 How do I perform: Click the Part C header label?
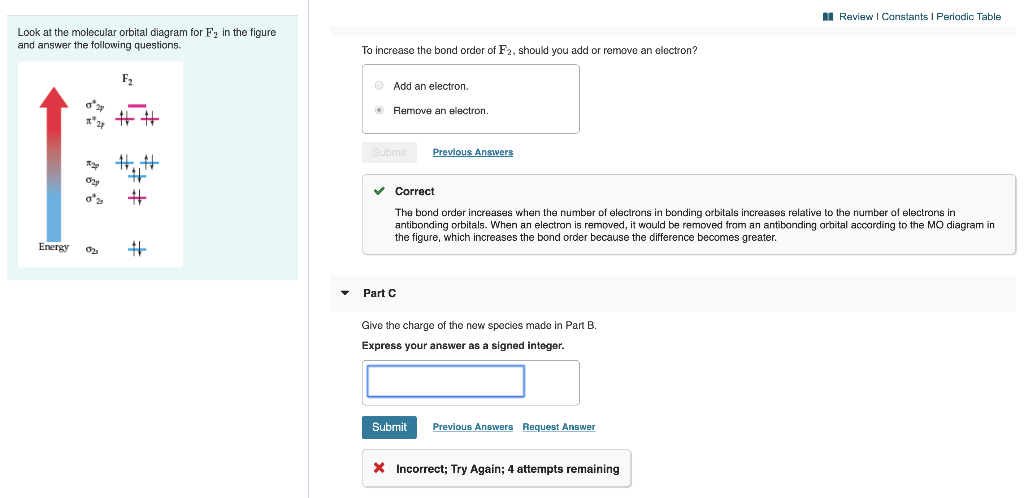click(x=379, y=293)
